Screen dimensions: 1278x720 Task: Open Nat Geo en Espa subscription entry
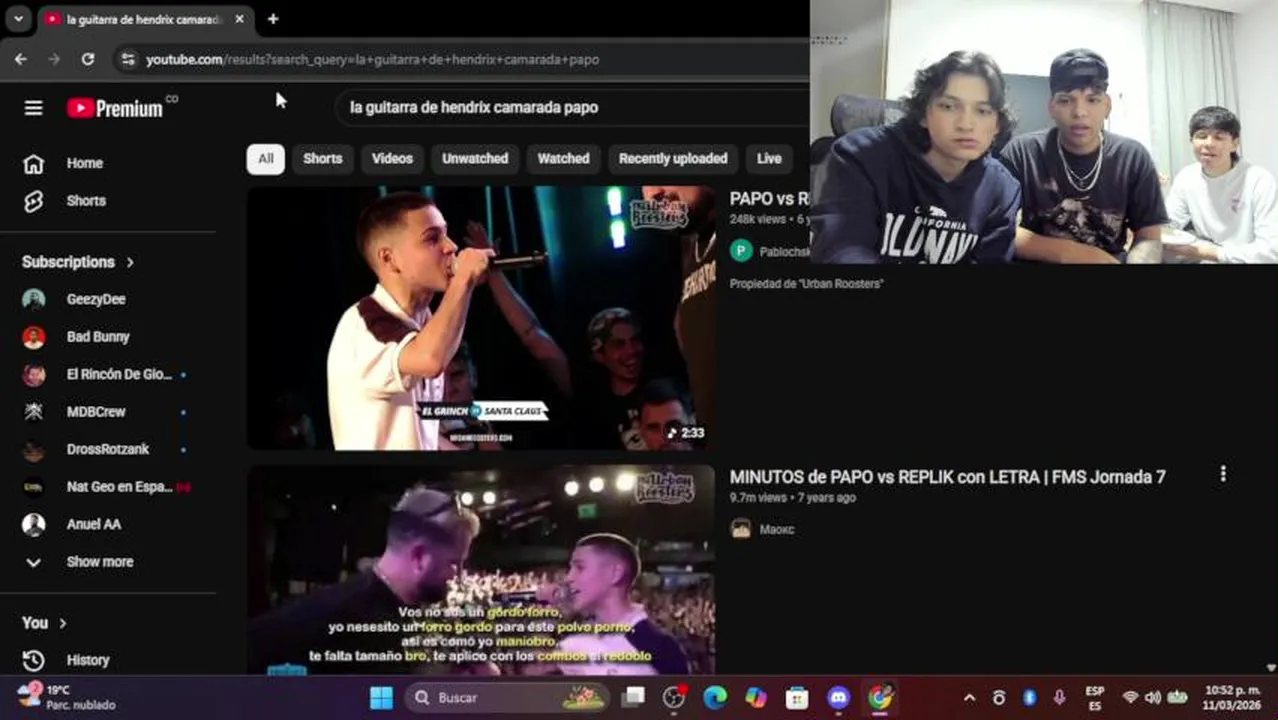tap(107, 487)
